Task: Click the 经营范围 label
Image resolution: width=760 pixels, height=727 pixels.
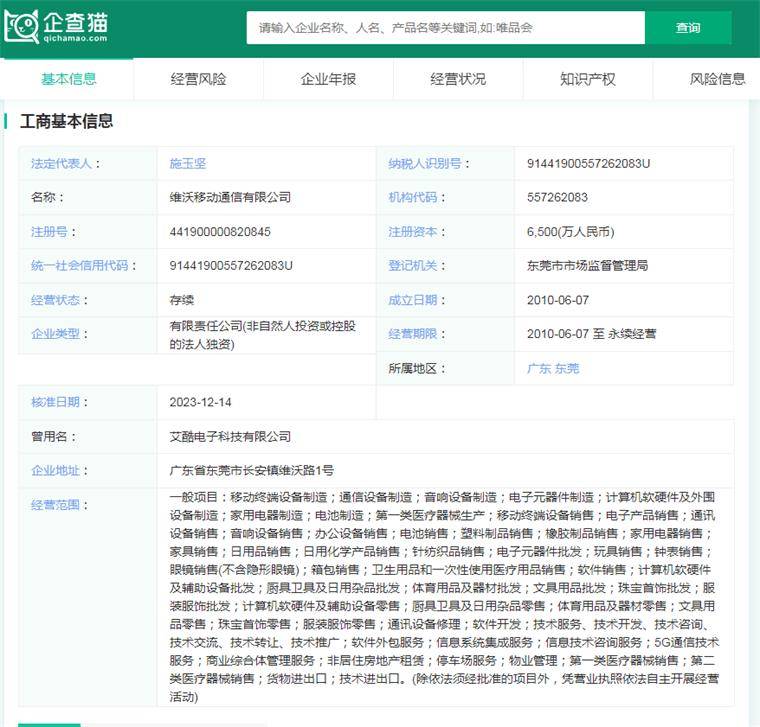Action: coord(55,505)
